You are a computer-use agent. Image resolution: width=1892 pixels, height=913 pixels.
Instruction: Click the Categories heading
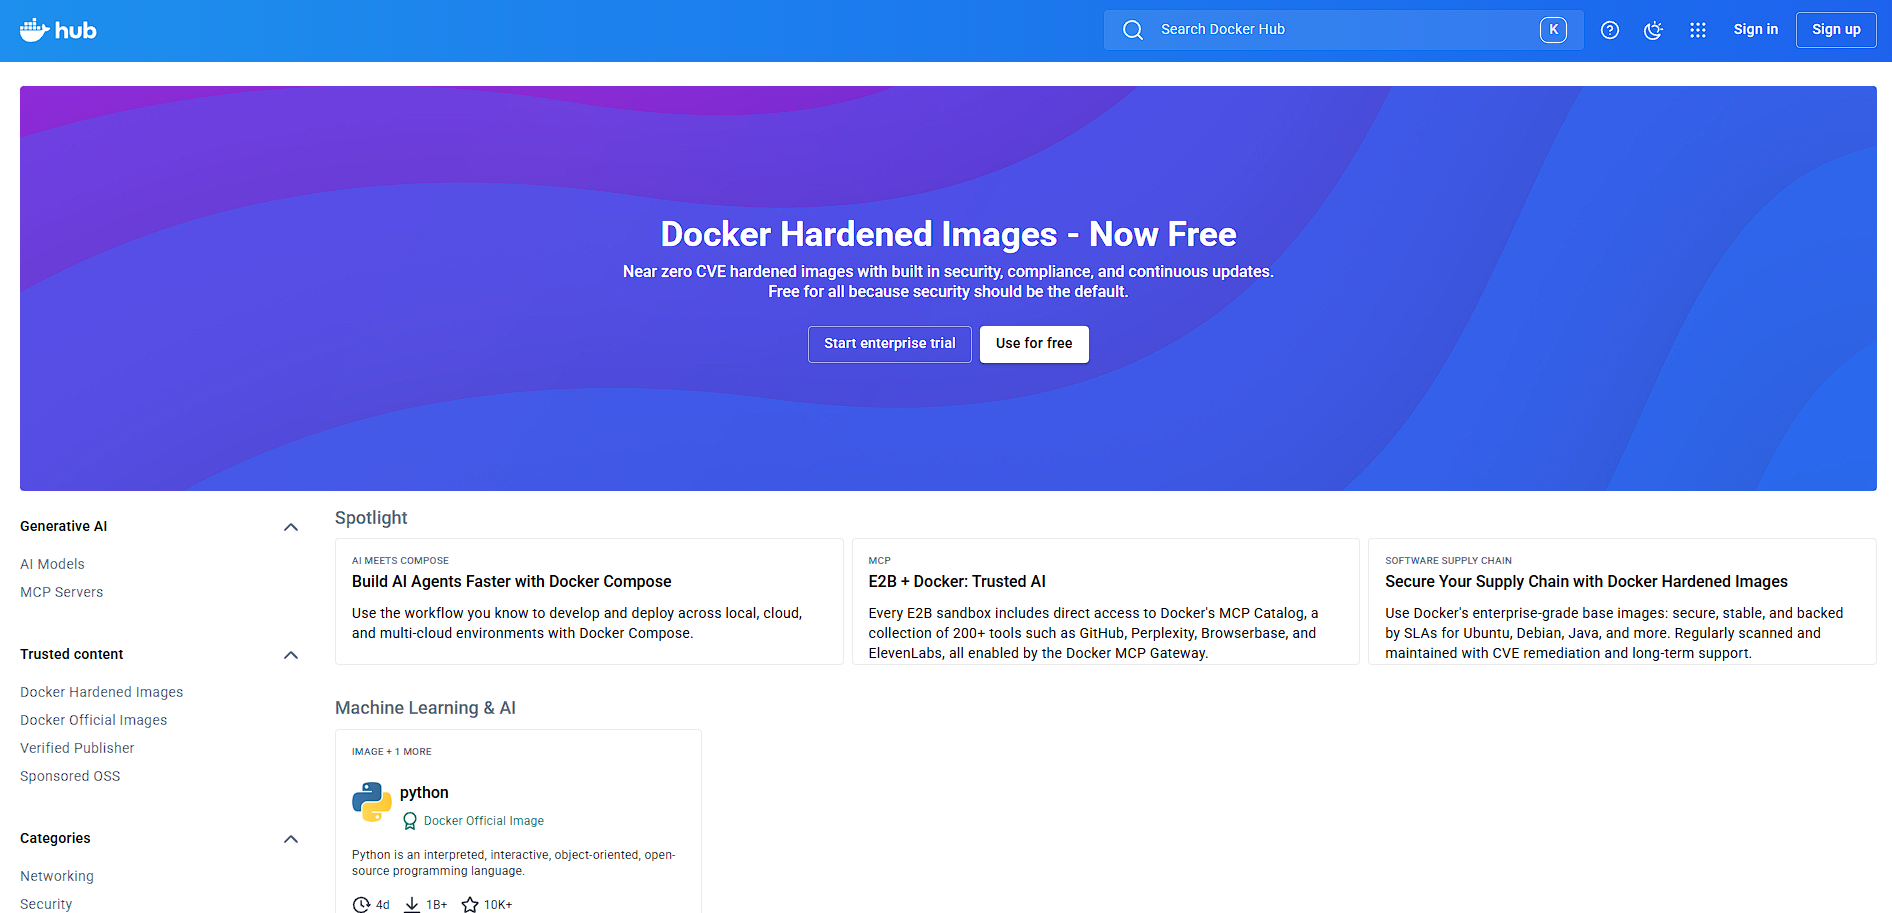55,838
